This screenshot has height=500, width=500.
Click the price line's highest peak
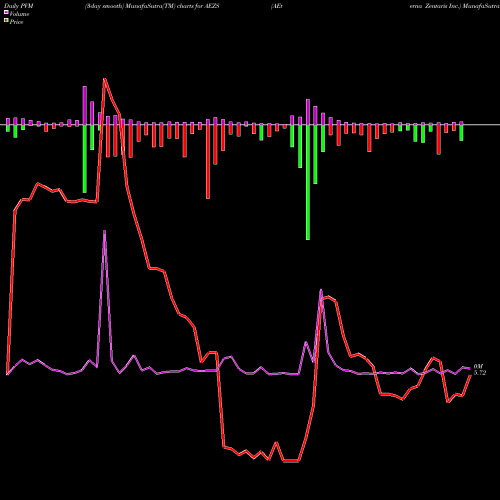(x=105, y=79)
